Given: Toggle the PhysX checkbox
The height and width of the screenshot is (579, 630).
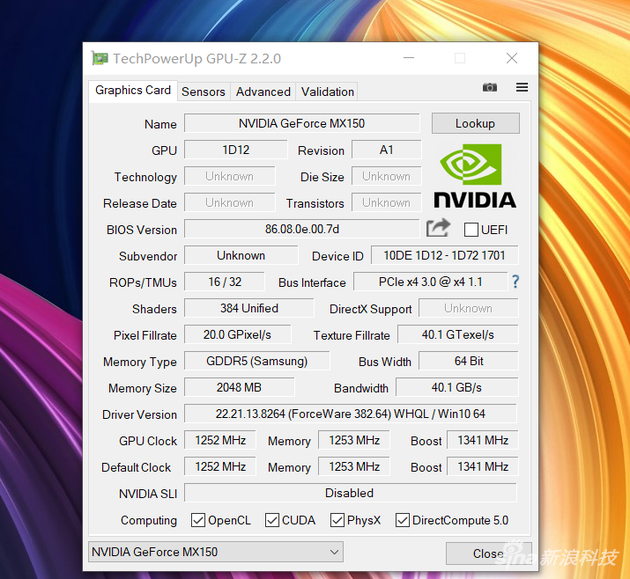Looking at the screenshot, I should click(337, 520).
